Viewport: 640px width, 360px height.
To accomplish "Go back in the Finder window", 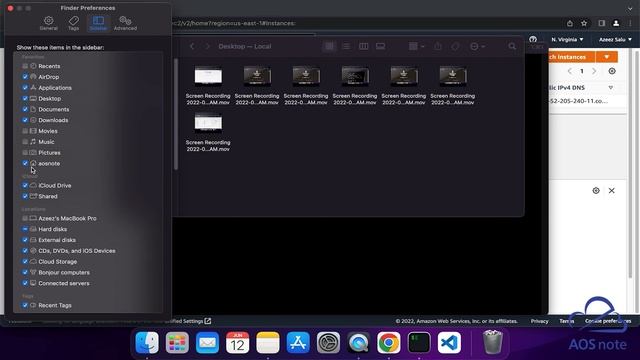I will tap(192, 47).
